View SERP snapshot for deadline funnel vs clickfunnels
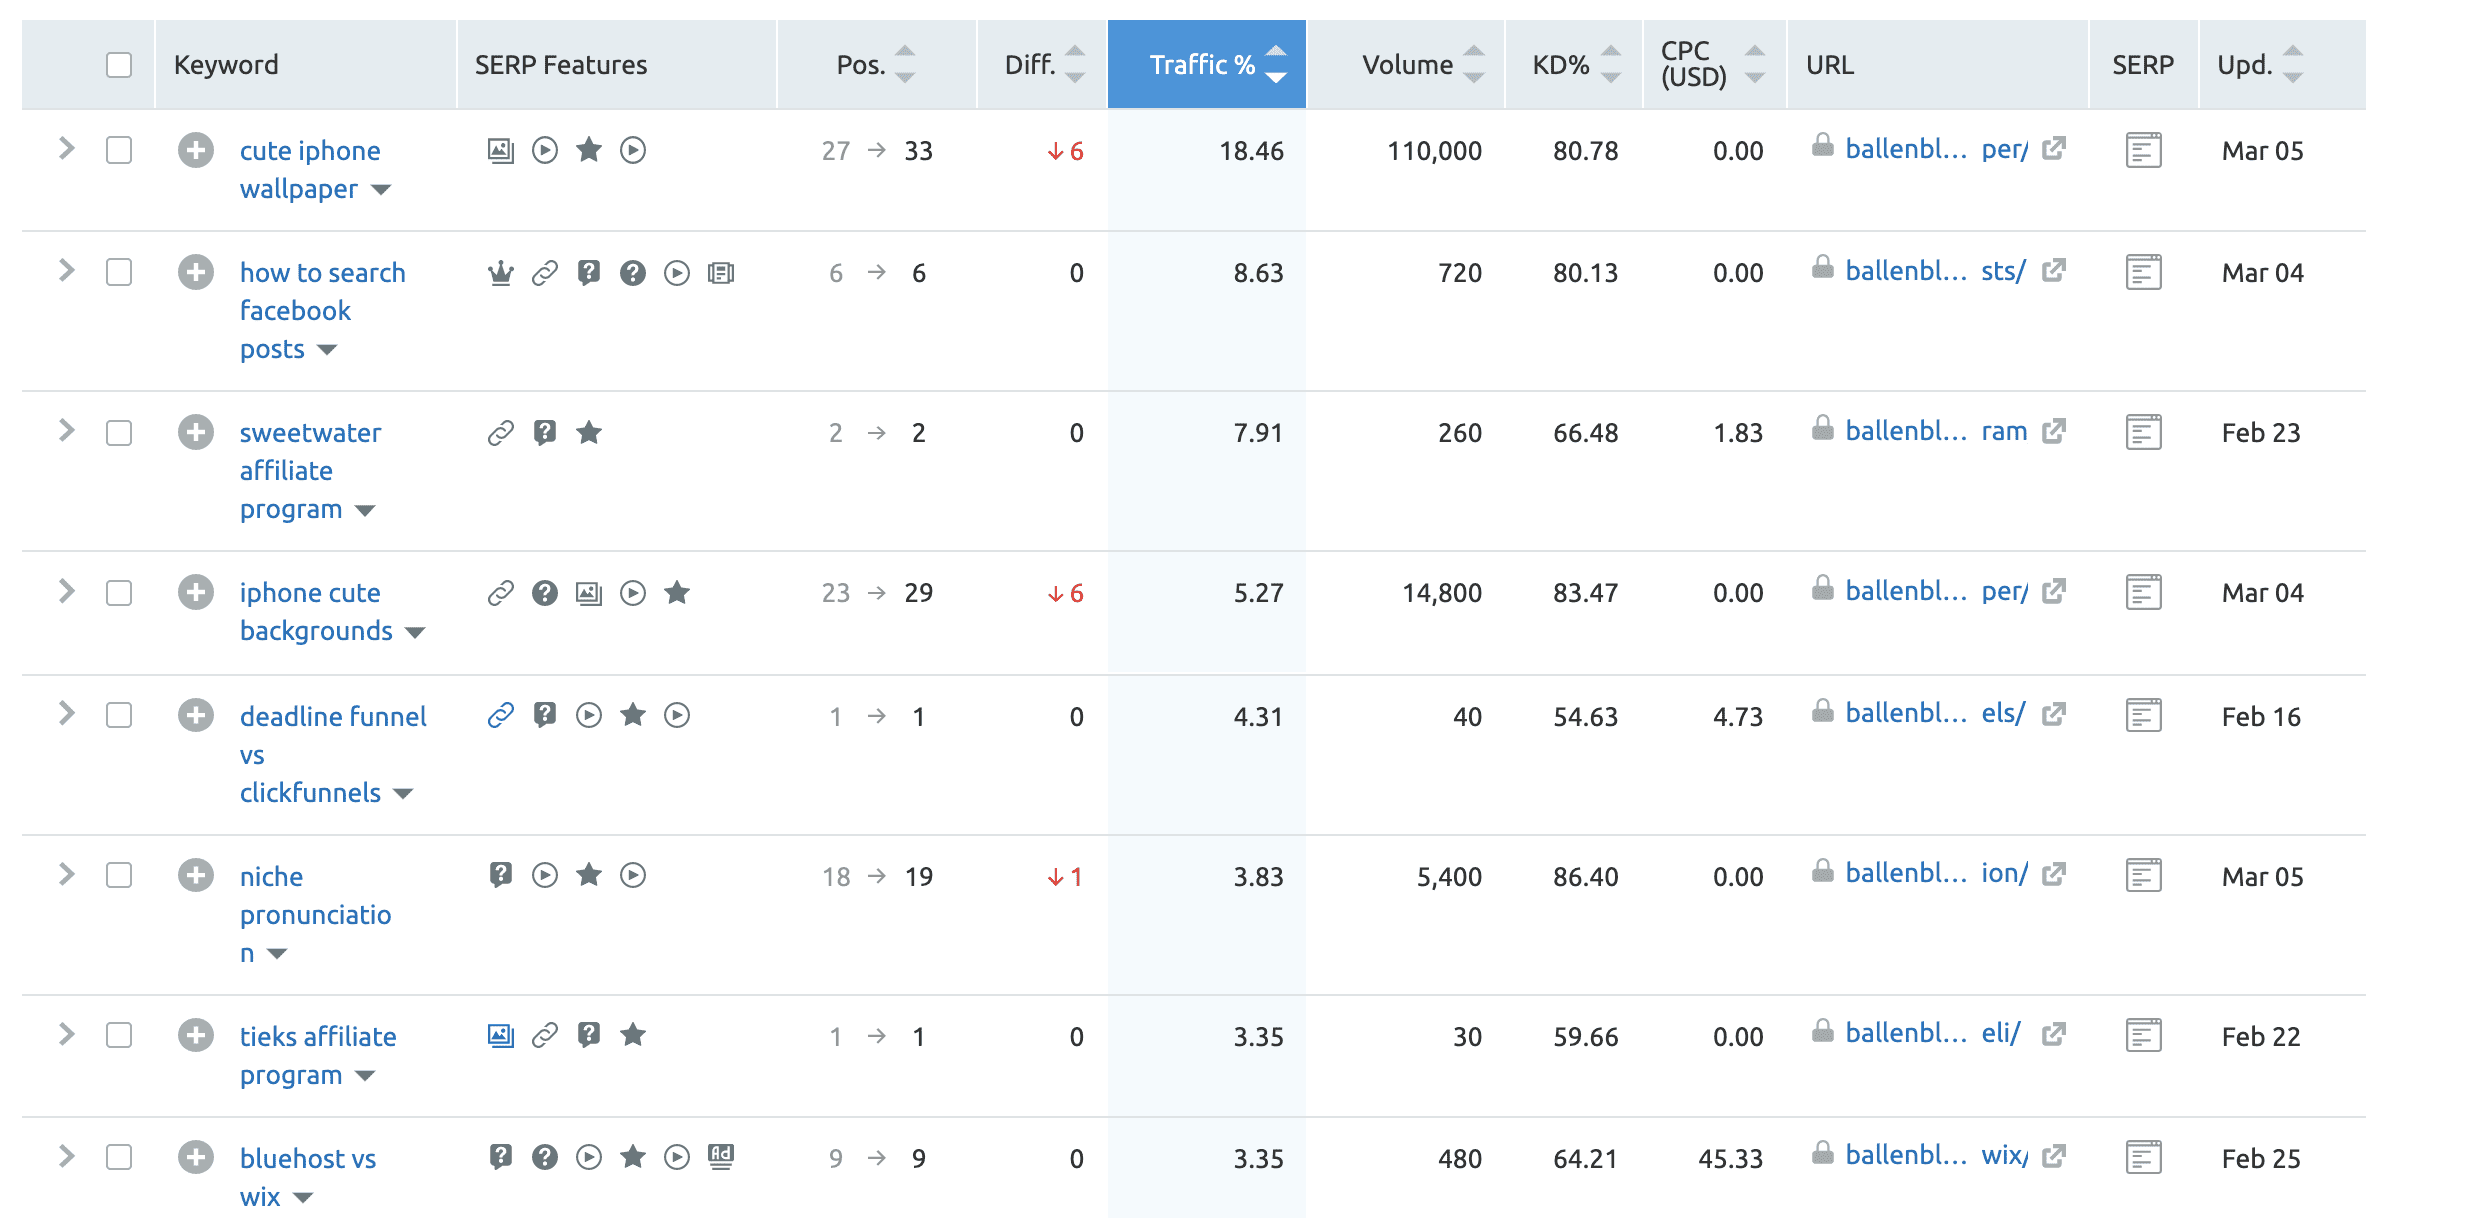Viewport: 2476px width, 1218px height. point(2143,715)
